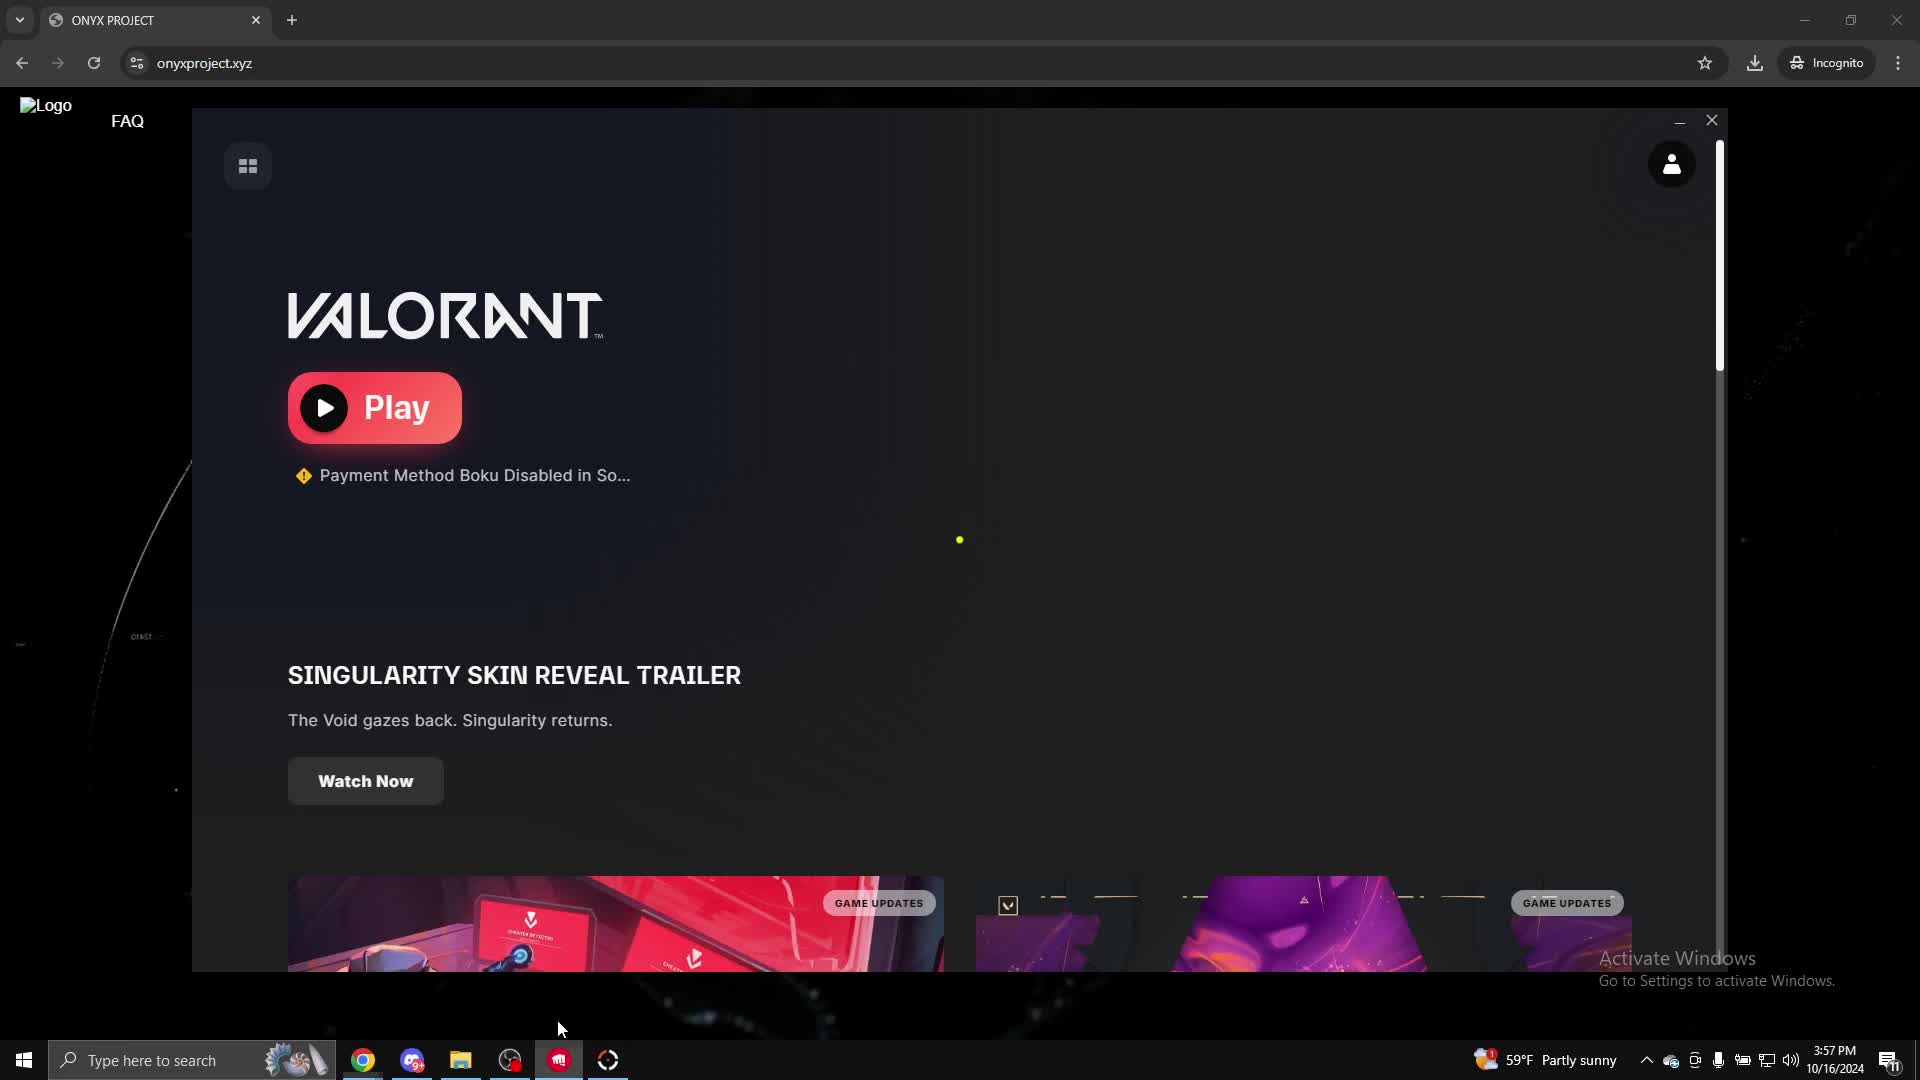This screenshot has width=1920, height=1080.
Task: Open the grid apps menu icon
Action: pos(248,166)
